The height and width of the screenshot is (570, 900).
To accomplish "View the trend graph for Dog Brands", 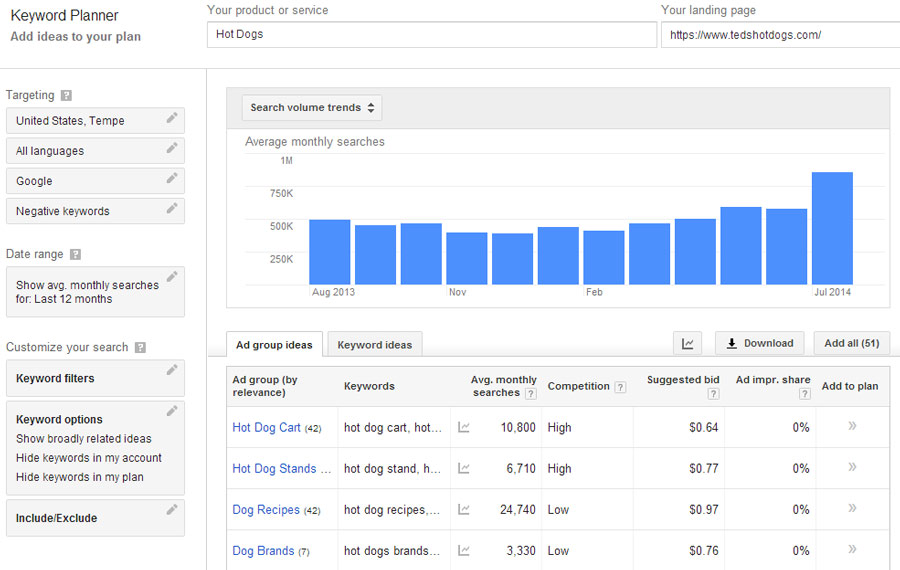I will point(464,550).
